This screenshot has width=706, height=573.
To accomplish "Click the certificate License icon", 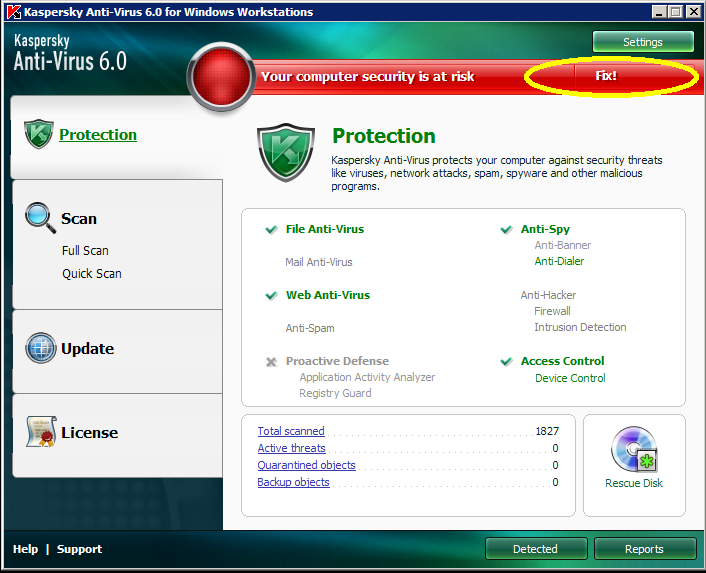I will 41,432.
